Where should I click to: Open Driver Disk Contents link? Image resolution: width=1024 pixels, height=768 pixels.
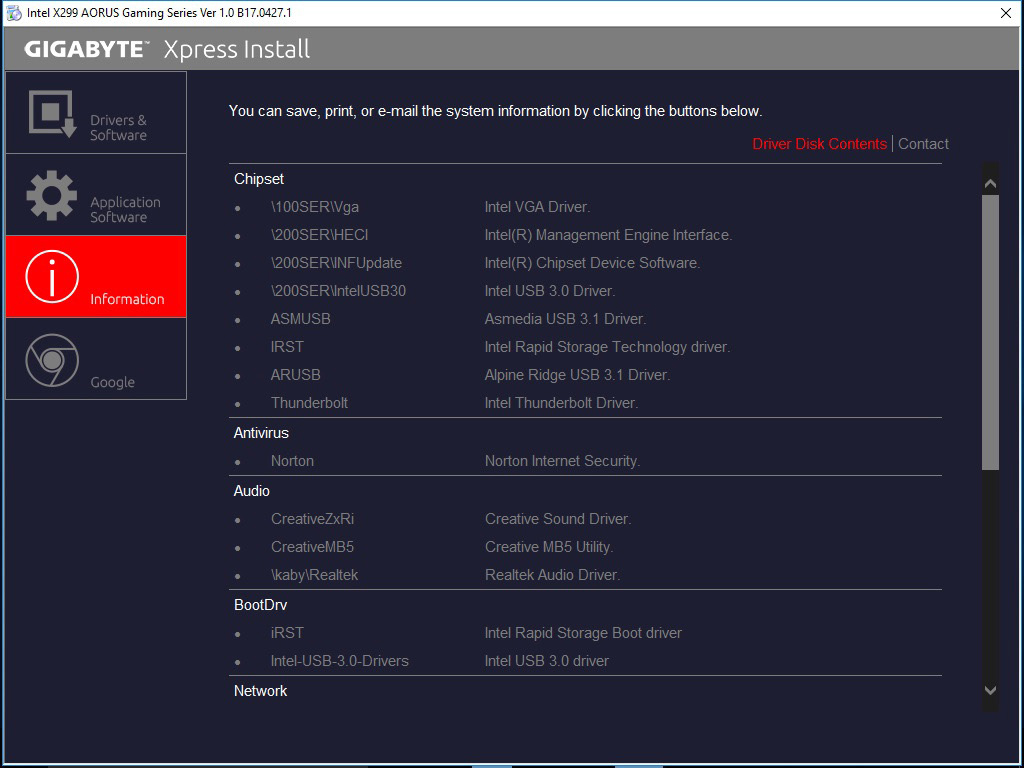click(819, 144)
